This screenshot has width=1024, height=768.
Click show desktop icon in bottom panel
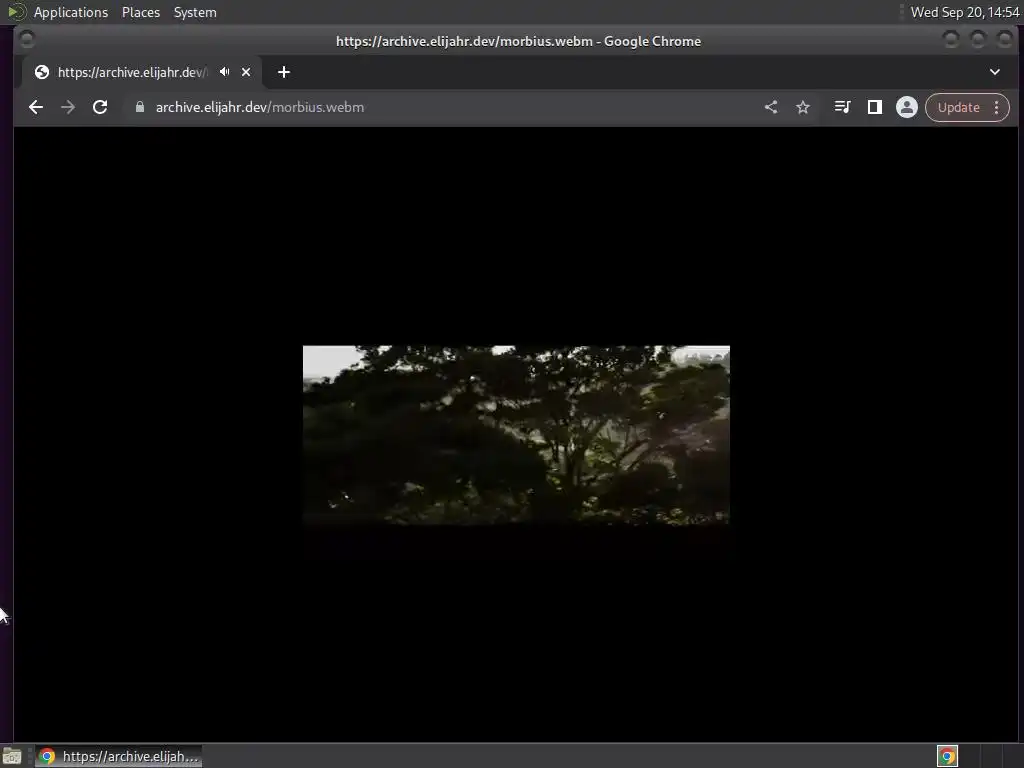tap(12, 756)
